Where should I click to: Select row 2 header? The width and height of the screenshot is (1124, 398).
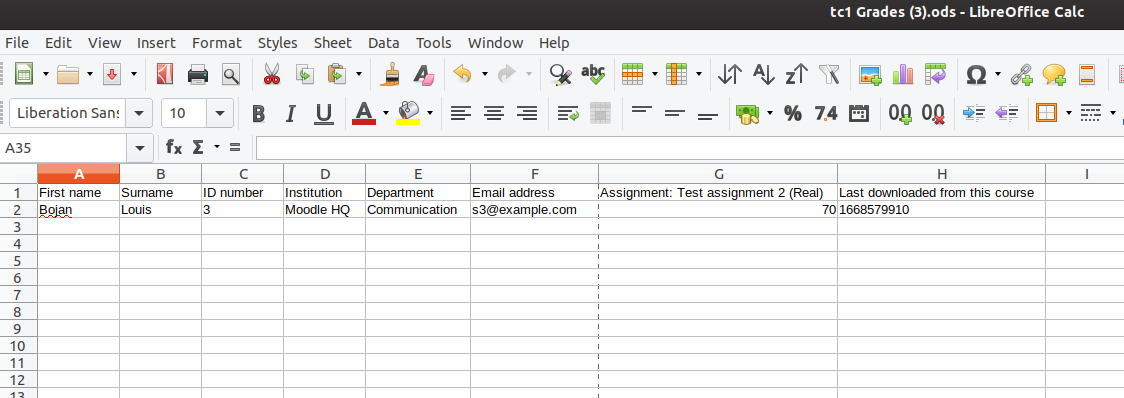[x=19, y=210]
